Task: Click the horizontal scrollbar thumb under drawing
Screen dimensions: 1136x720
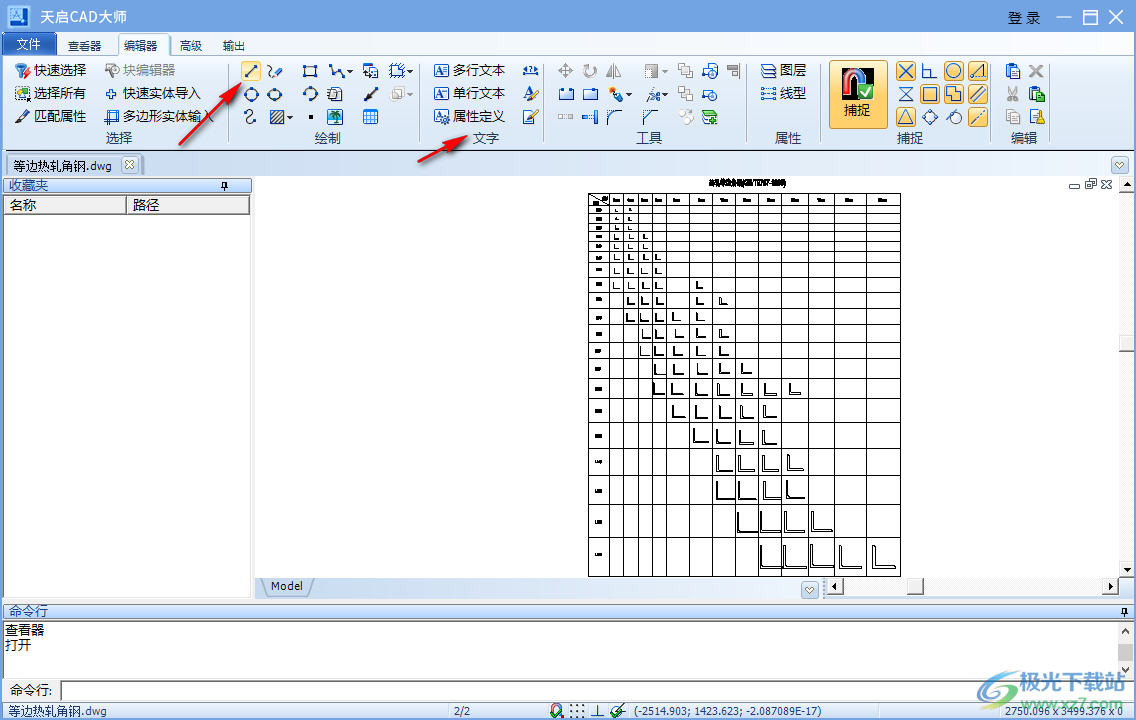Action: pyautogui.click(x=915, y=586)
